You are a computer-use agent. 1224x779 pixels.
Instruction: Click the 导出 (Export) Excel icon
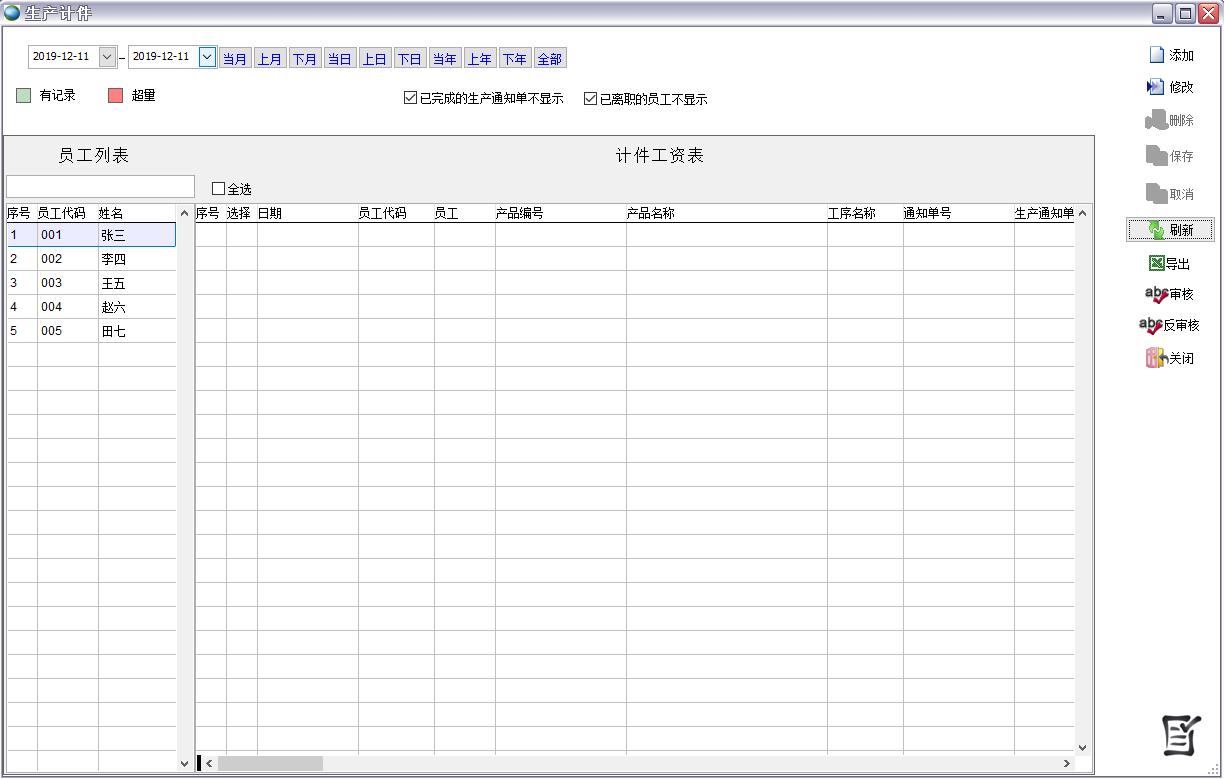coord(1156,263)
